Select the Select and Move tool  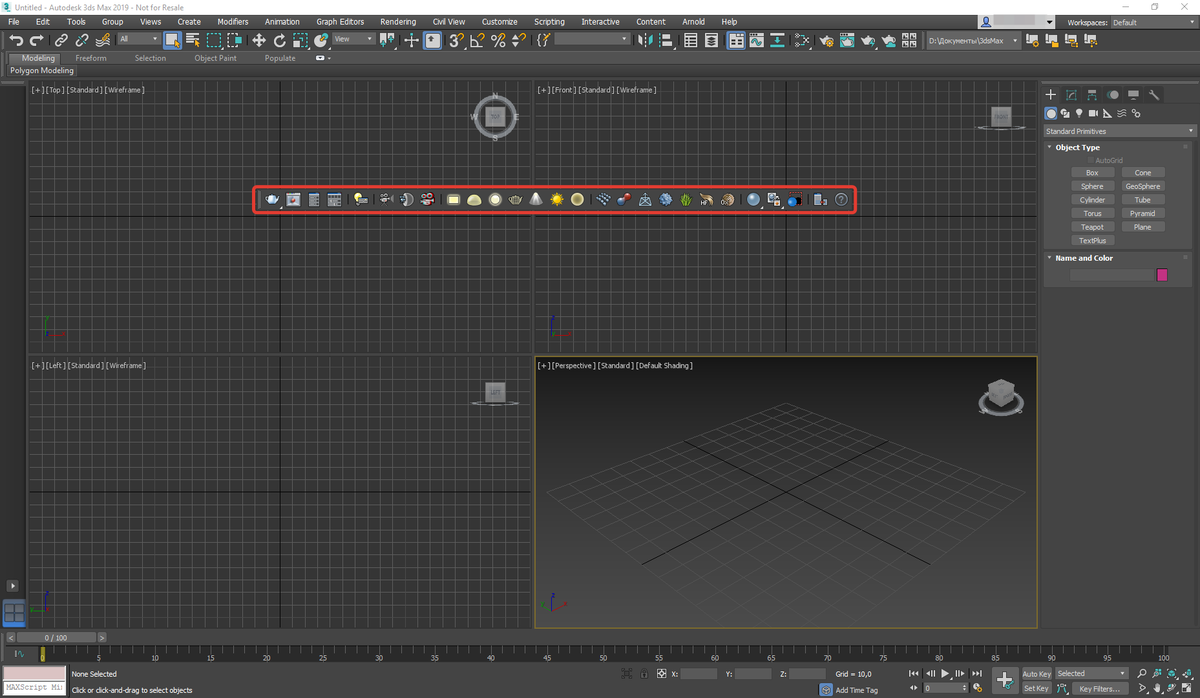pyautogui.click(x=260, y=41)
